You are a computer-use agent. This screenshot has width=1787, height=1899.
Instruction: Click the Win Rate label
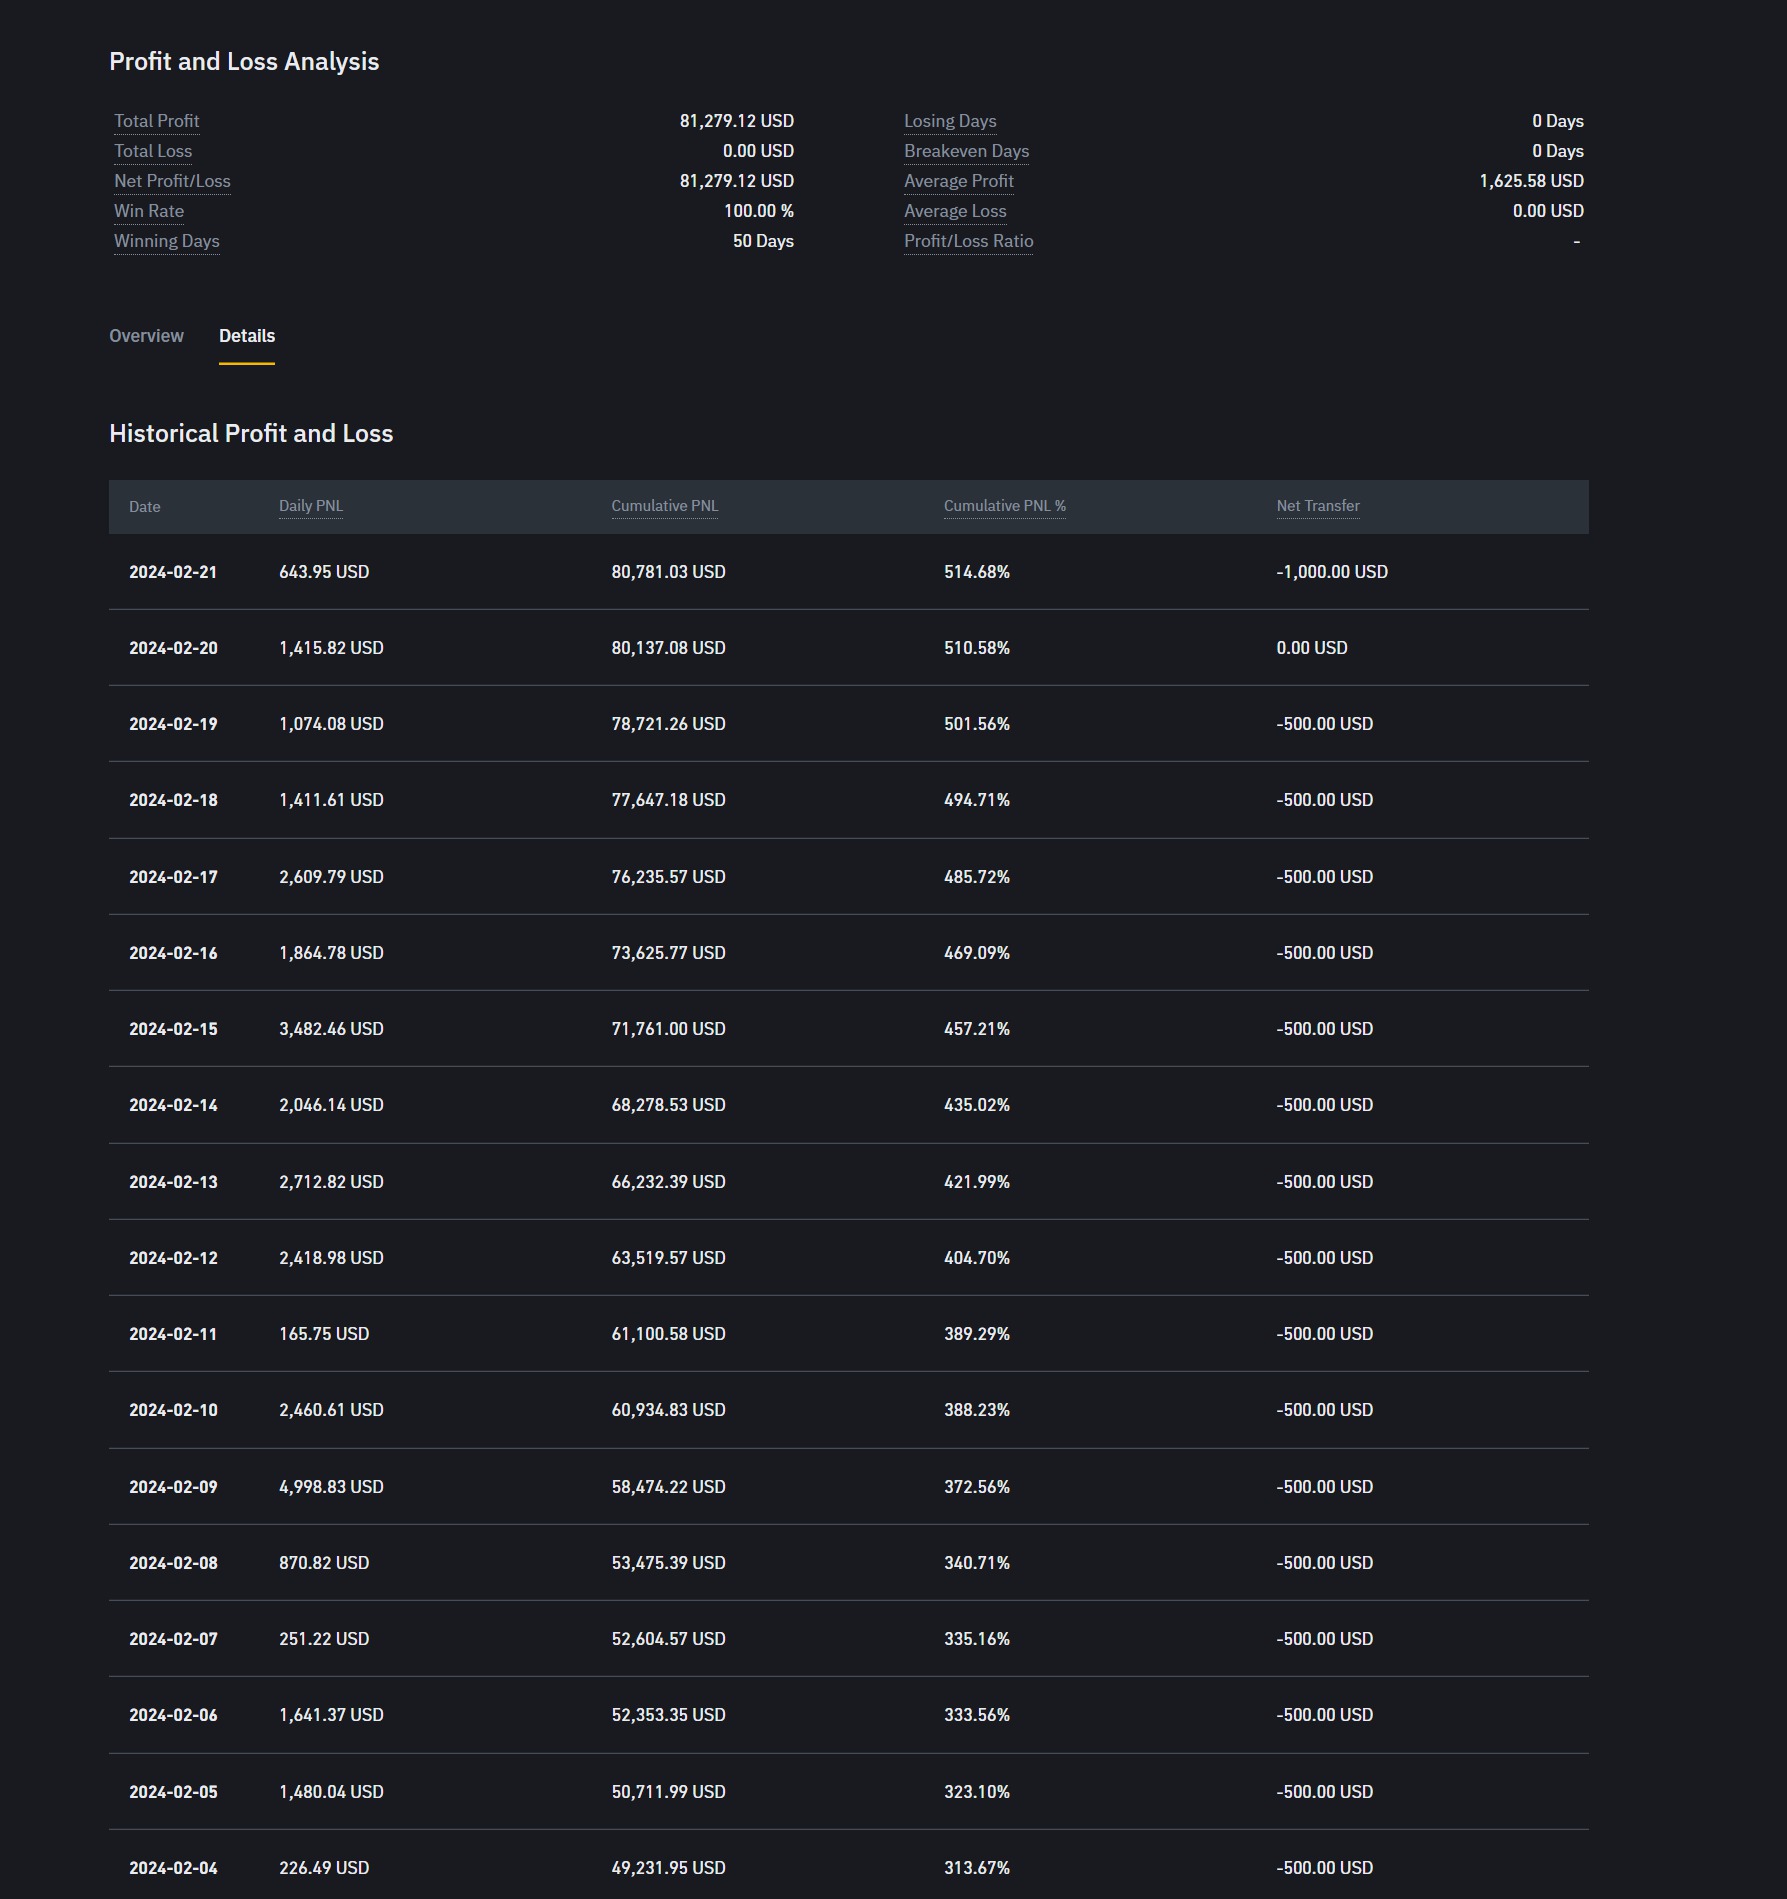coord(149,211)
